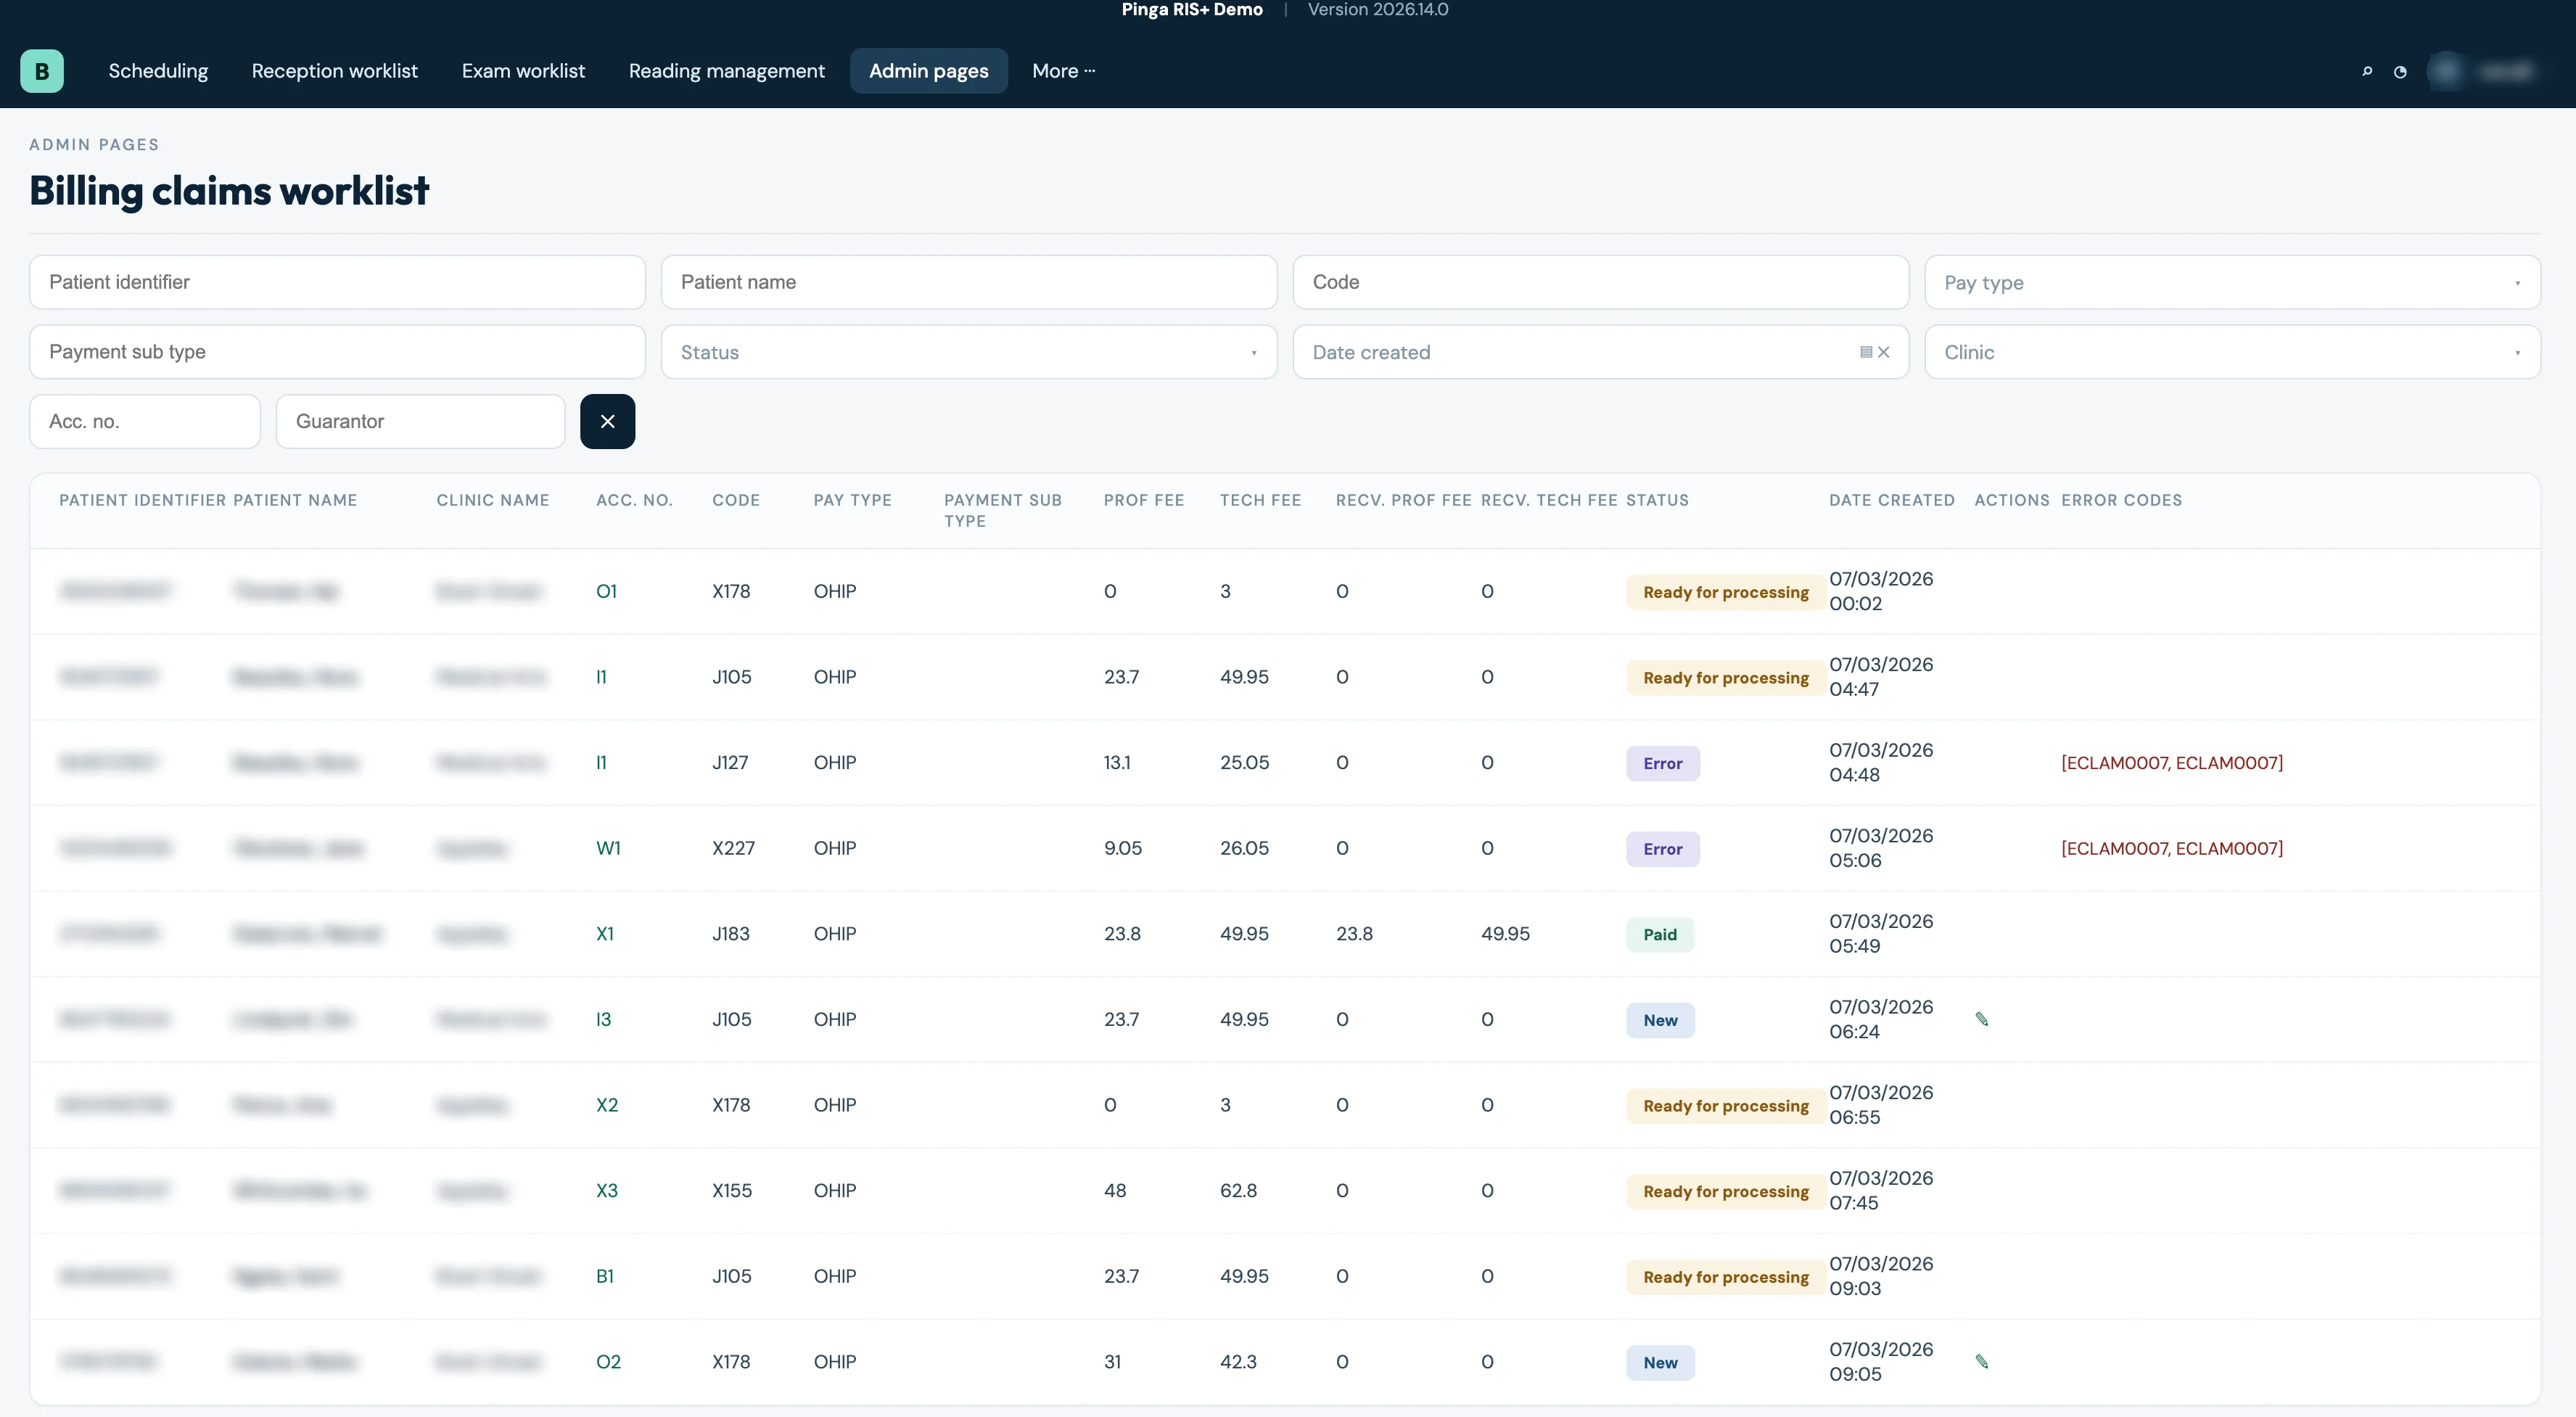2576x1417 pixels.
Task: Click the Payment sub type field
Action: [337, 352]
